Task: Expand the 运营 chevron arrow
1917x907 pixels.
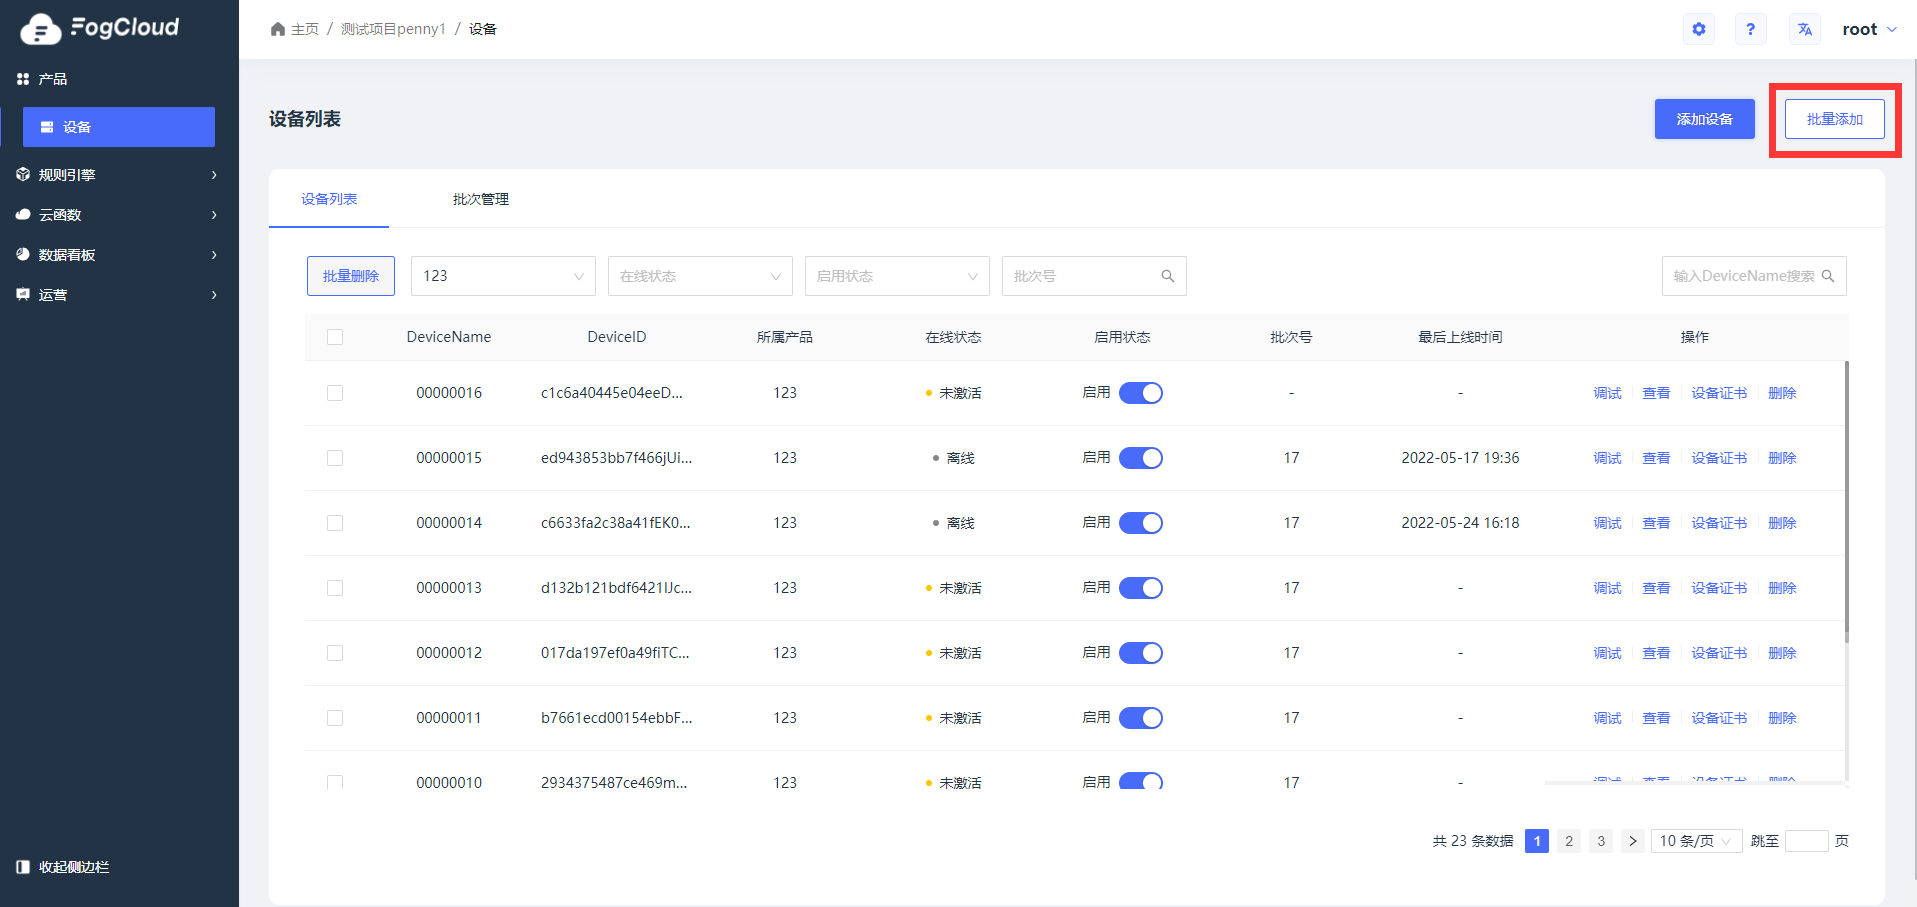Action: coord(214,295)
